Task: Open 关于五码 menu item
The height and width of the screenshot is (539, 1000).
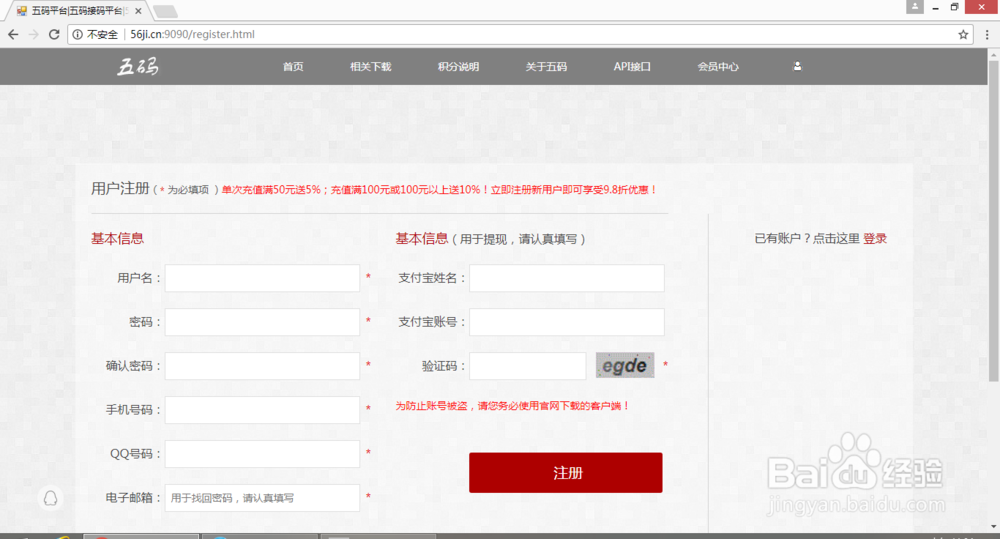Action: tap(546, 66)
